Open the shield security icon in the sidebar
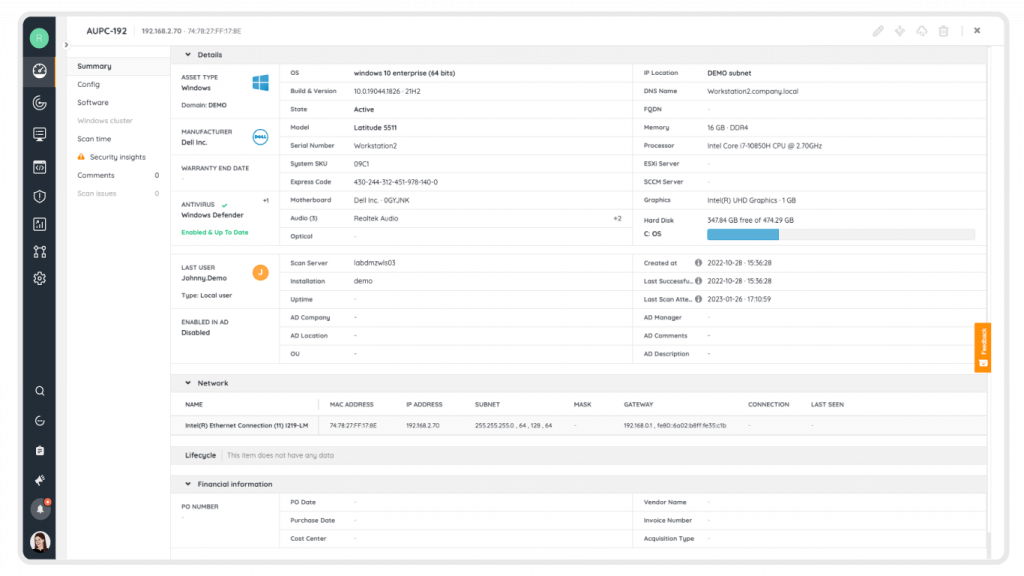Screen dimensions: 1024x576 [x=39, y=197]
